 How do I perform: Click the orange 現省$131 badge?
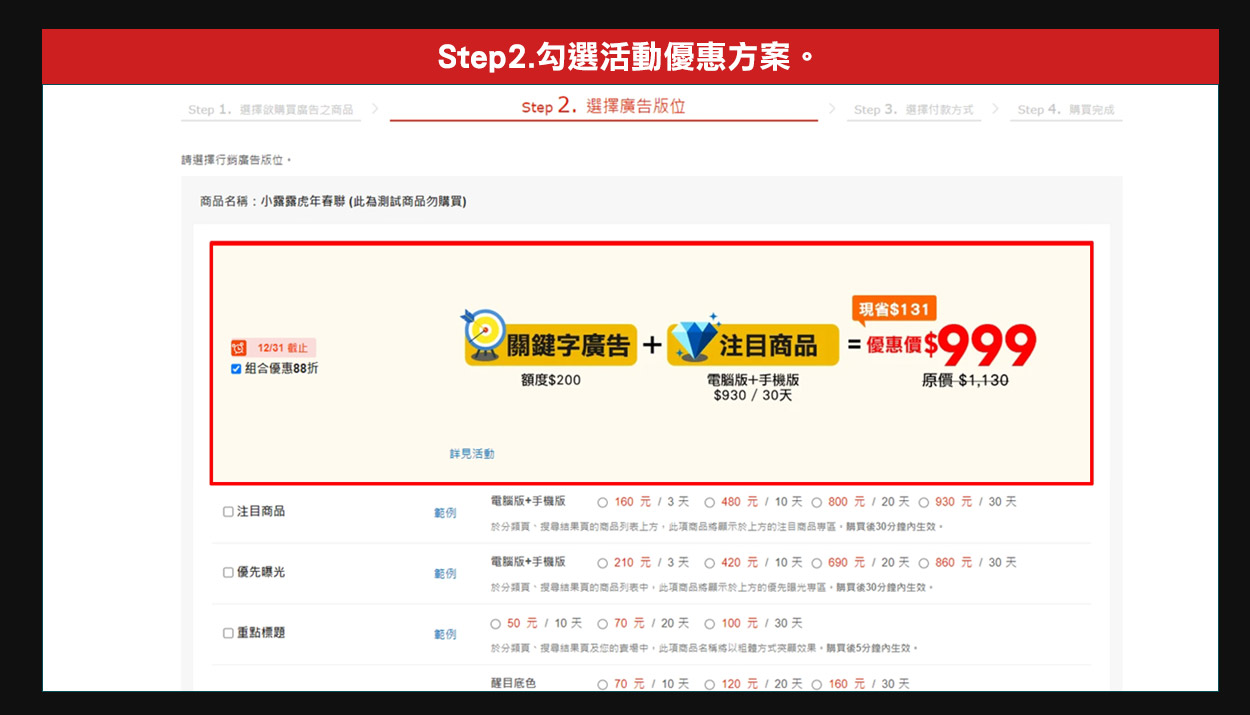pyautogui.click(x=893, y=309)
